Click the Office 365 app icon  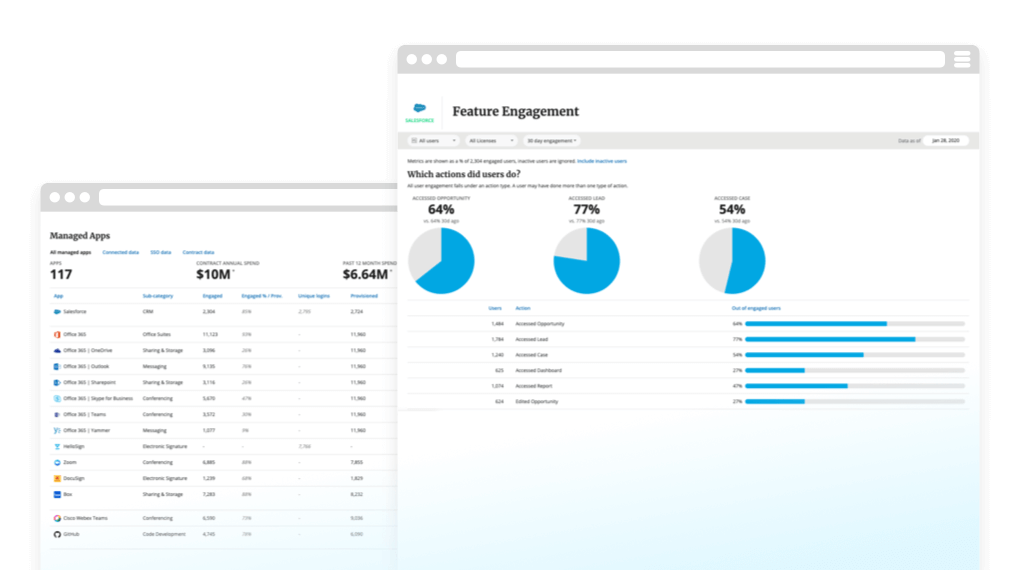coord(57,334)
